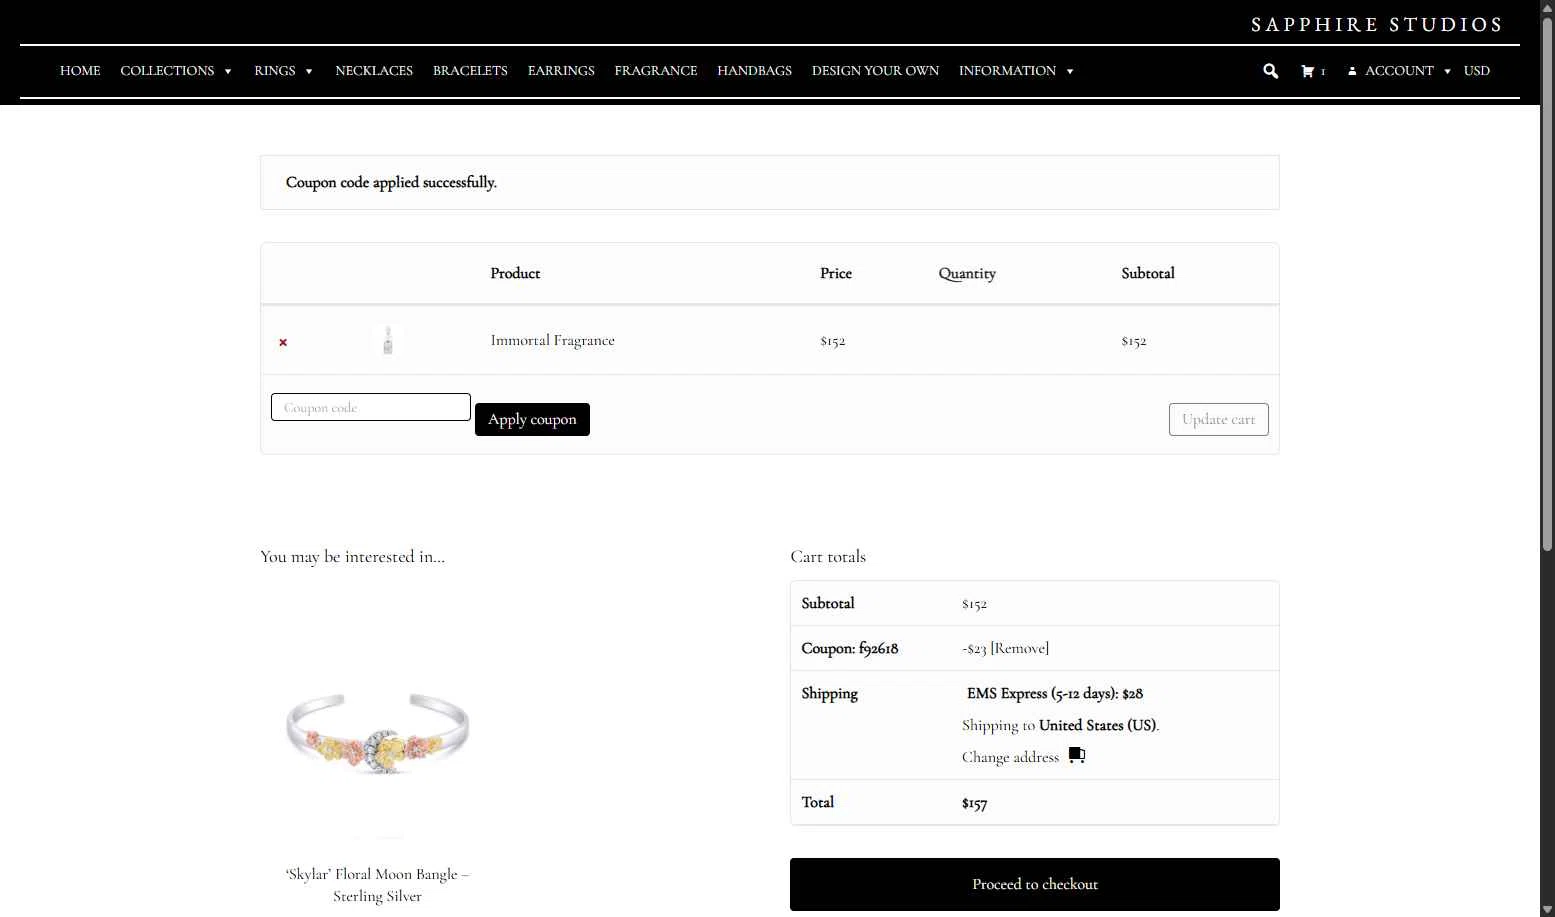This screenshot has height=917, width=1555.
Task: Open the Necklaces menu item
Action: [374, 71]
